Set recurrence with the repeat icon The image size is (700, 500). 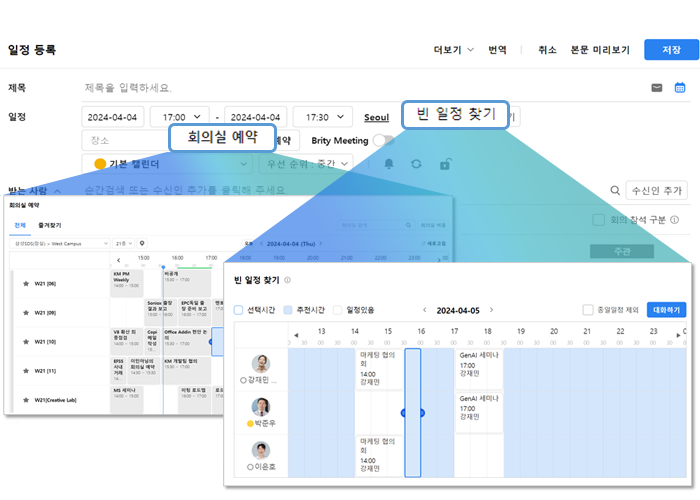(x=416, y=164)
